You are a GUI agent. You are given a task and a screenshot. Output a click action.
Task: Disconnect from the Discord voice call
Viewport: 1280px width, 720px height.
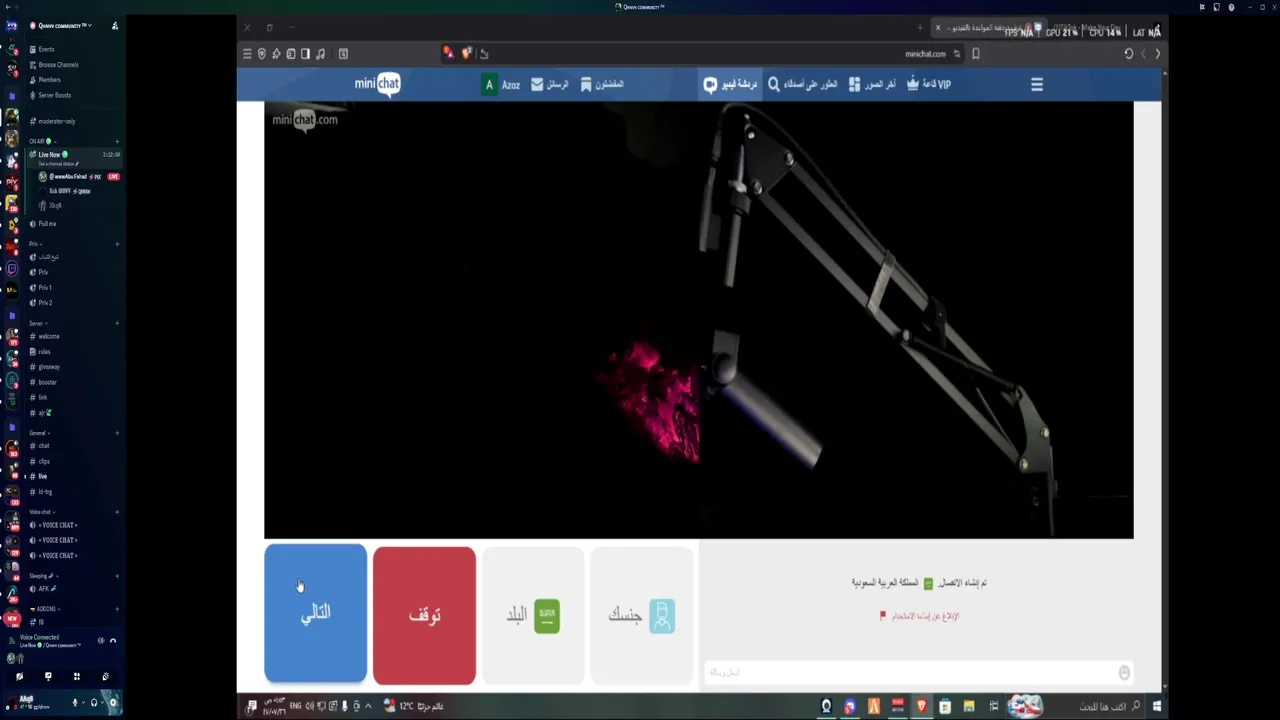pos(113,640)
